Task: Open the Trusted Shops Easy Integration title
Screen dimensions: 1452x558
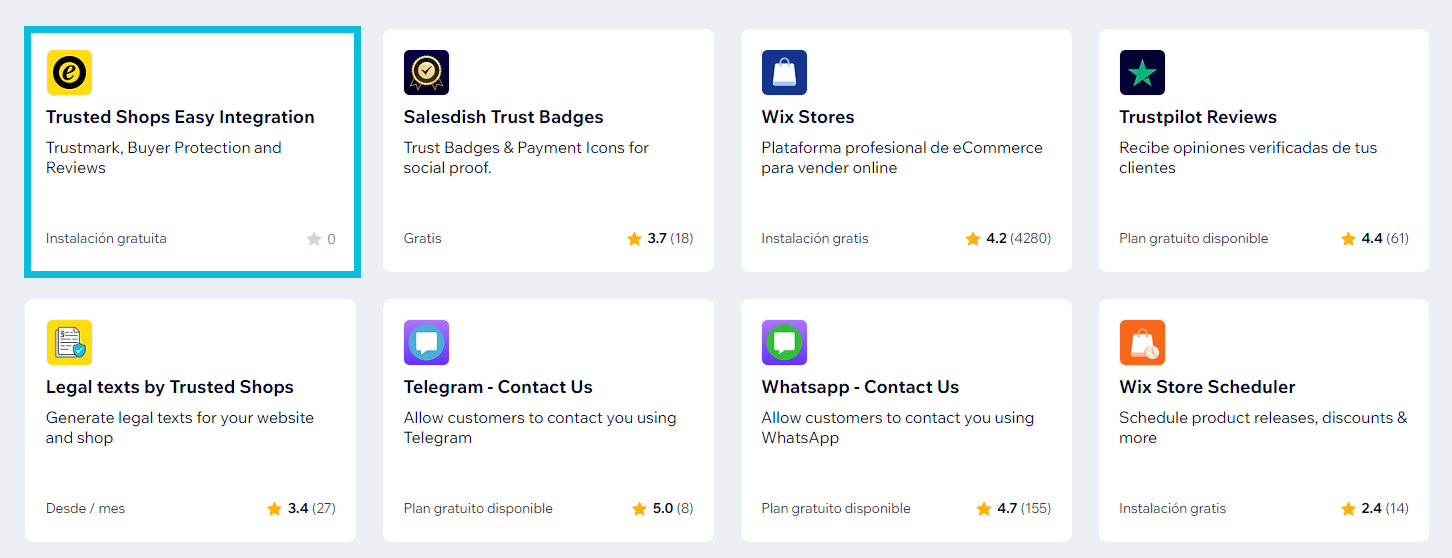Action: tap(180, 117)
